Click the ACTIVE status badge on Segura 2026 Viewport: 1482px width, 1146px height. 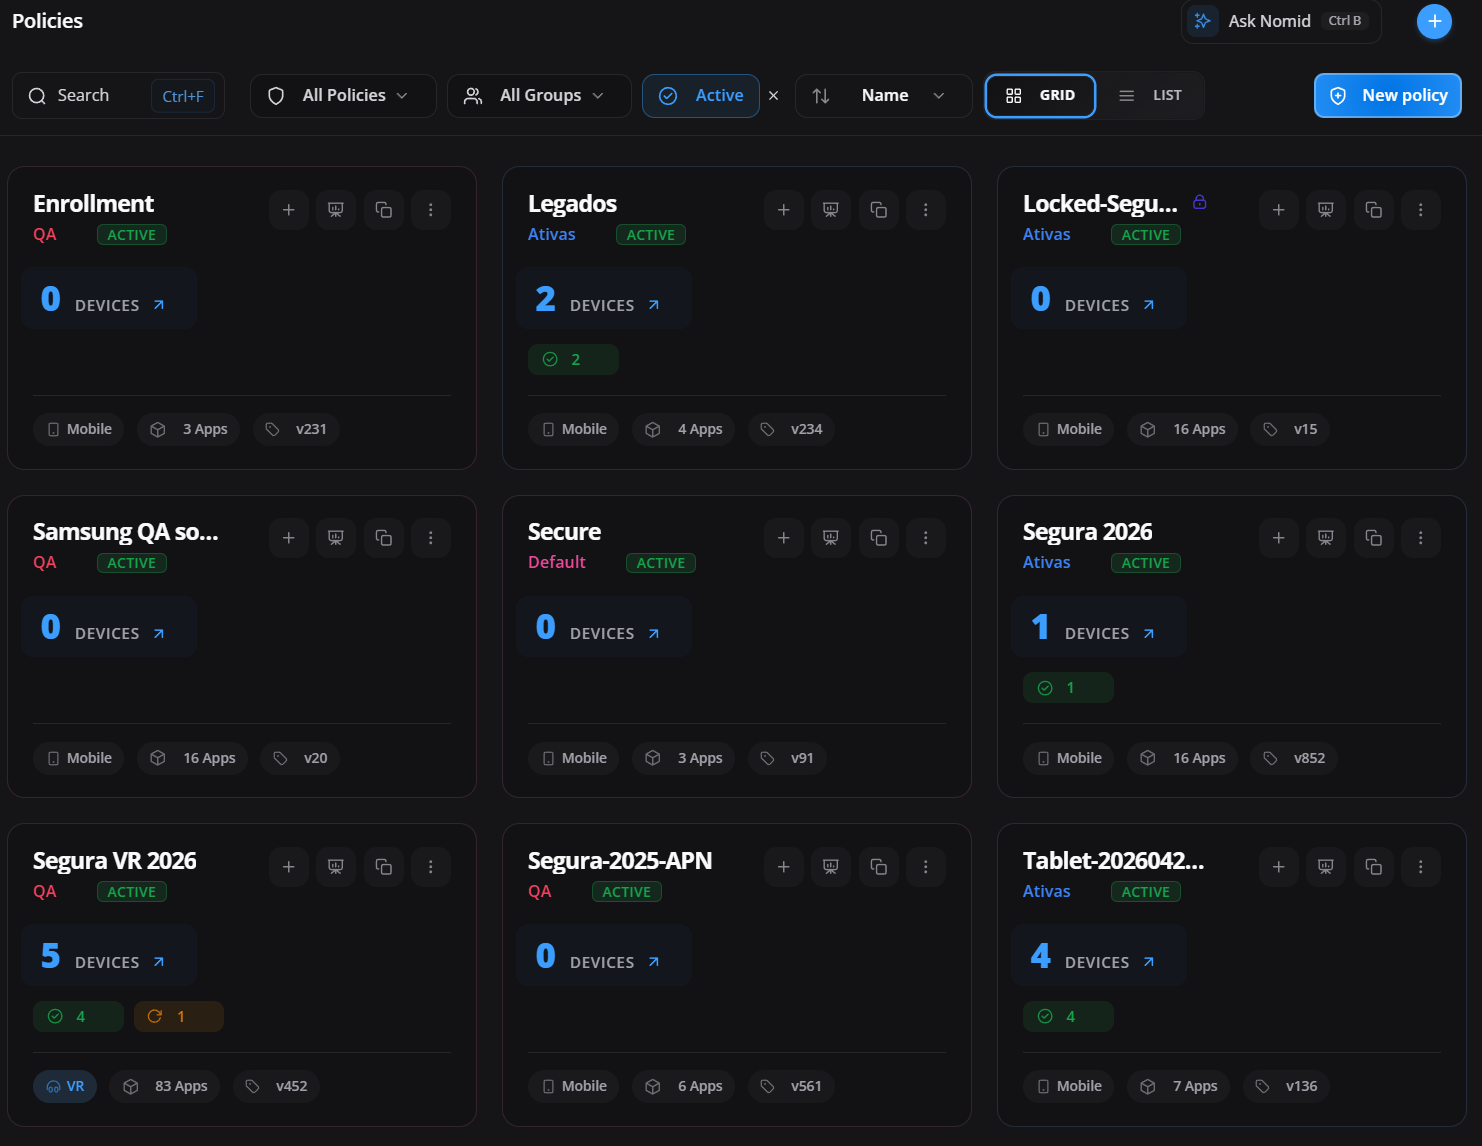(x=1146, y=564)
